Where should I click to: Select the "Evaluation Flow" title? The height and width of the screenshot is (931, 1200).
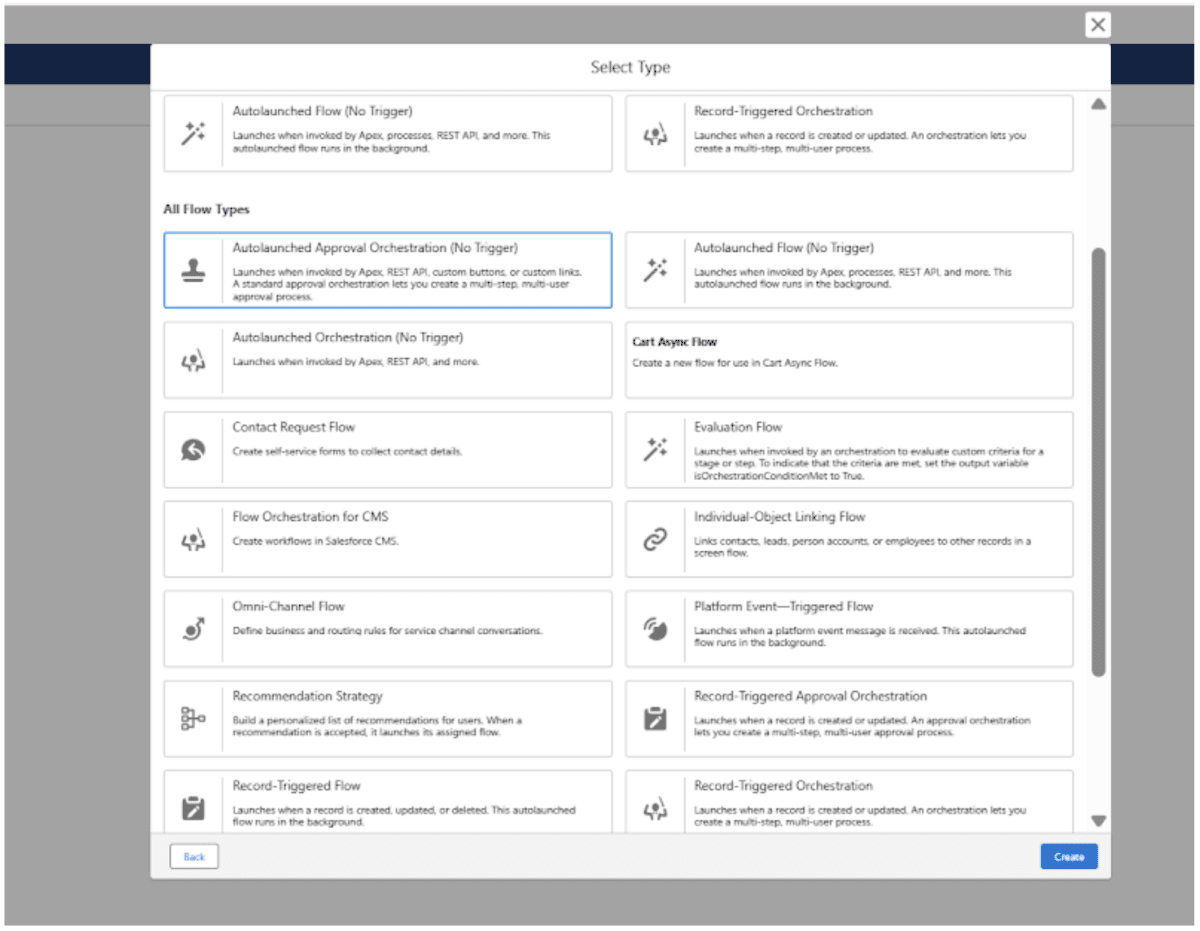point(738,427)
